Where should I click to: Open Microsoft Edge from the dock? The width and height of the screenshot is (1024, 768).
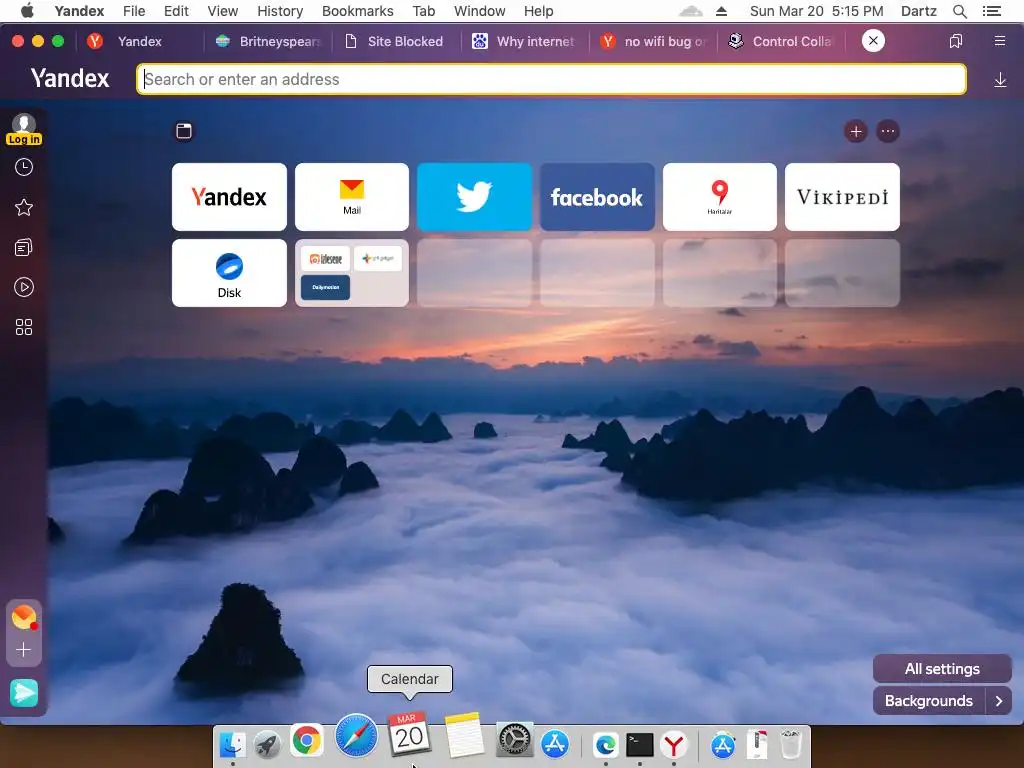(x=605, y=744)
